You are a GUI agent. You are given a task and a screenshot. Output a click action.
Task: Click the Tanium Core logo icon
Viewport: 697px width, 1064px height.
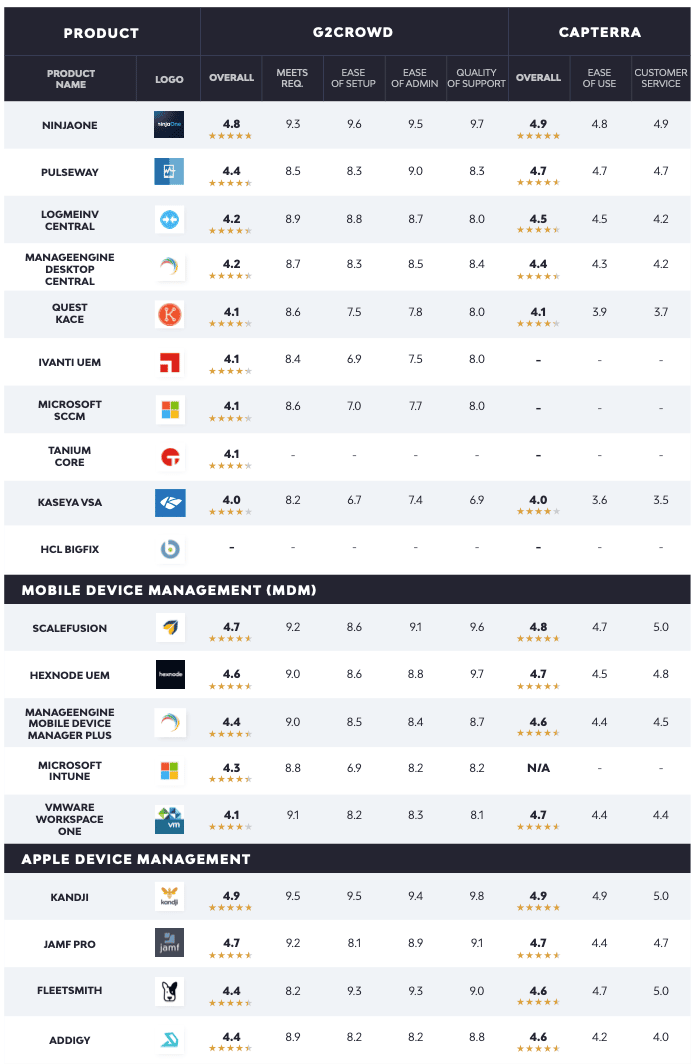tap(169, 457)
